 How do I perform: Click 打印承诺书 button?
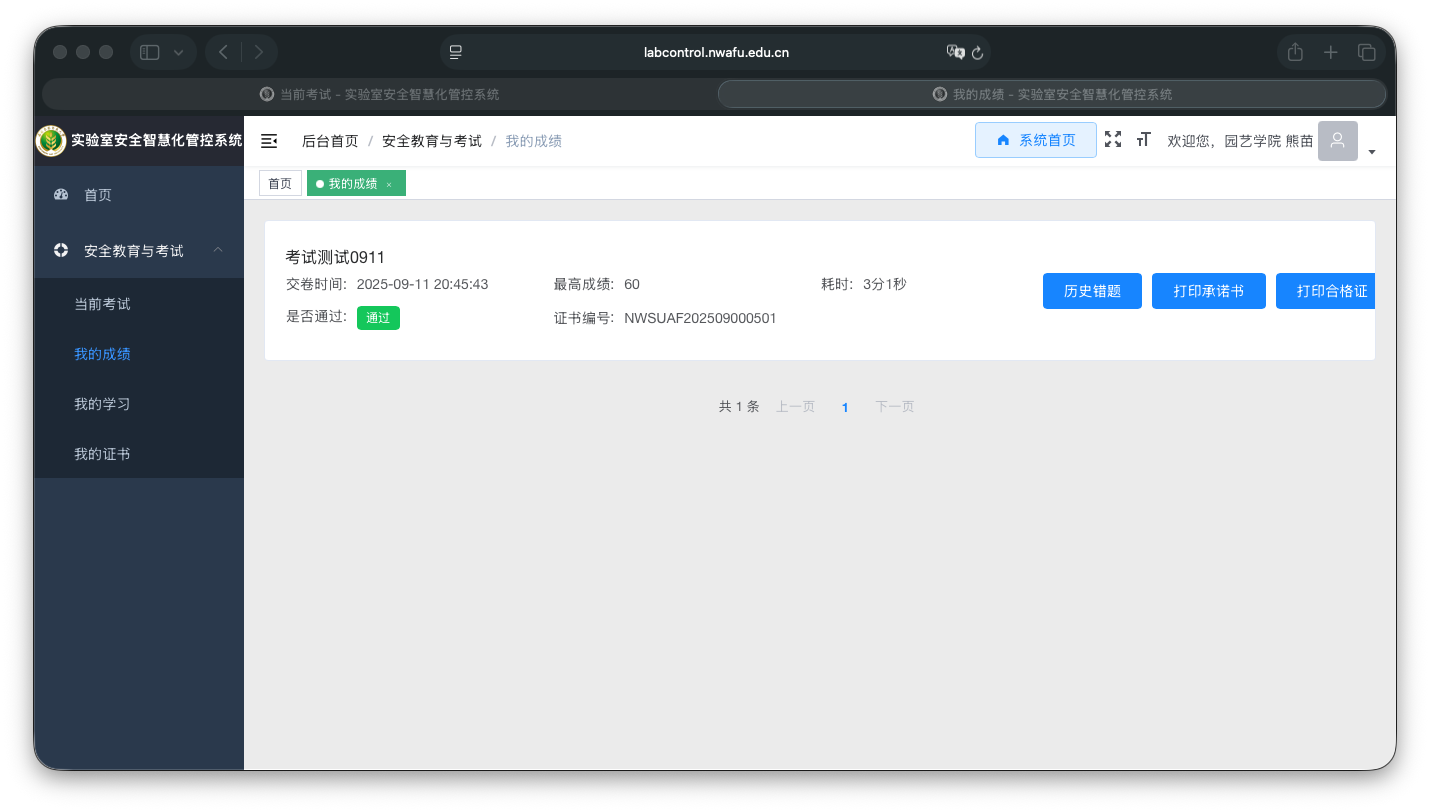pyautogui.click(x=1209, y=291)
